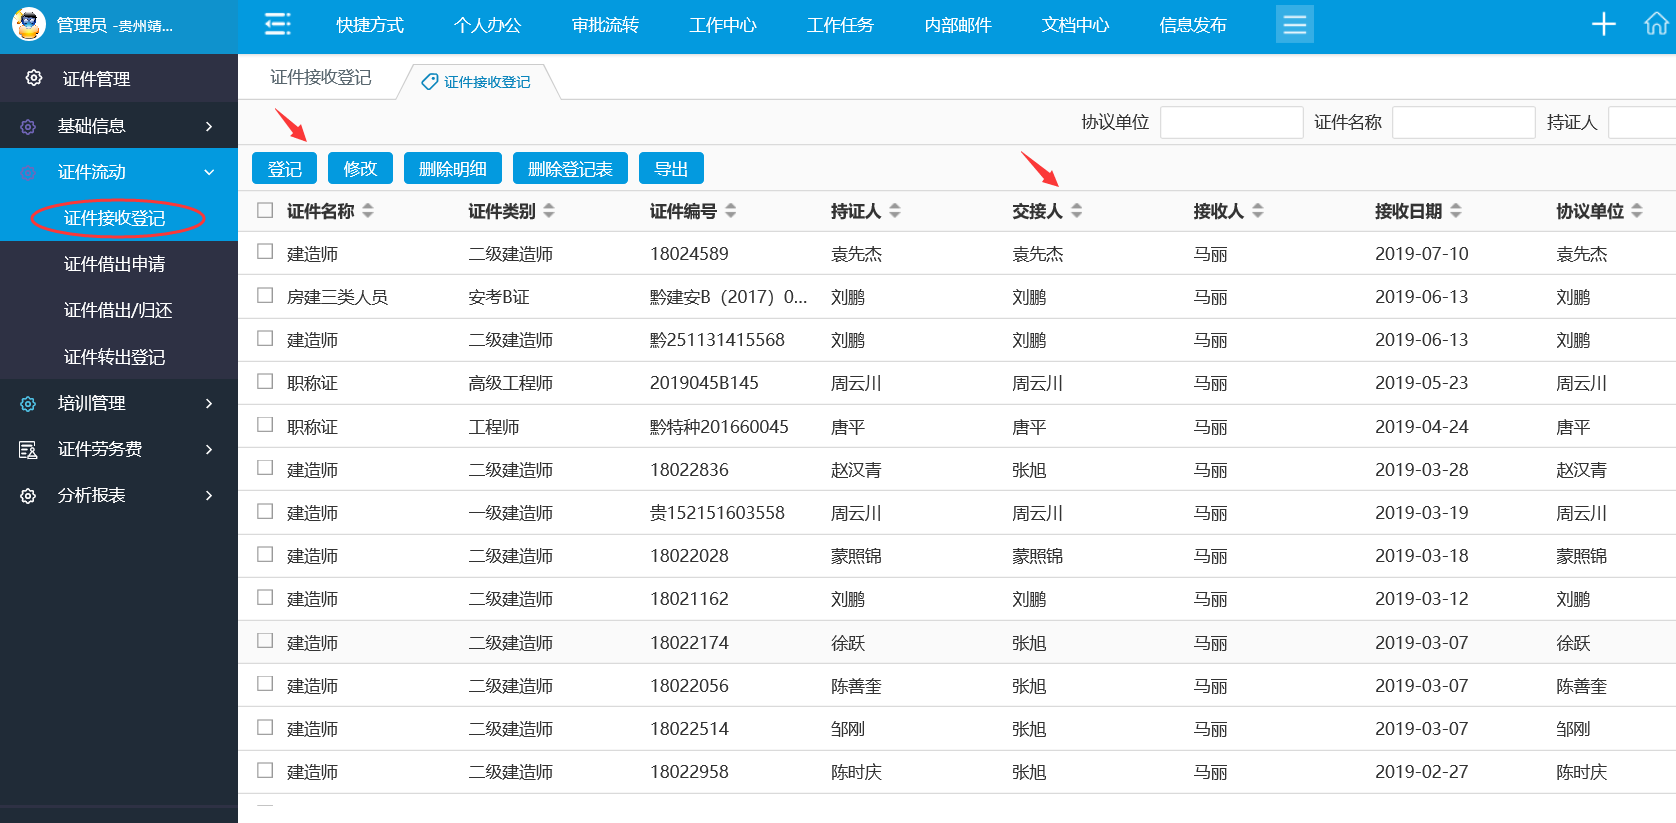Sort by 交接人 column sort icon
The height and width of the screenshot is (823, 1676).
pos(1077,211)
